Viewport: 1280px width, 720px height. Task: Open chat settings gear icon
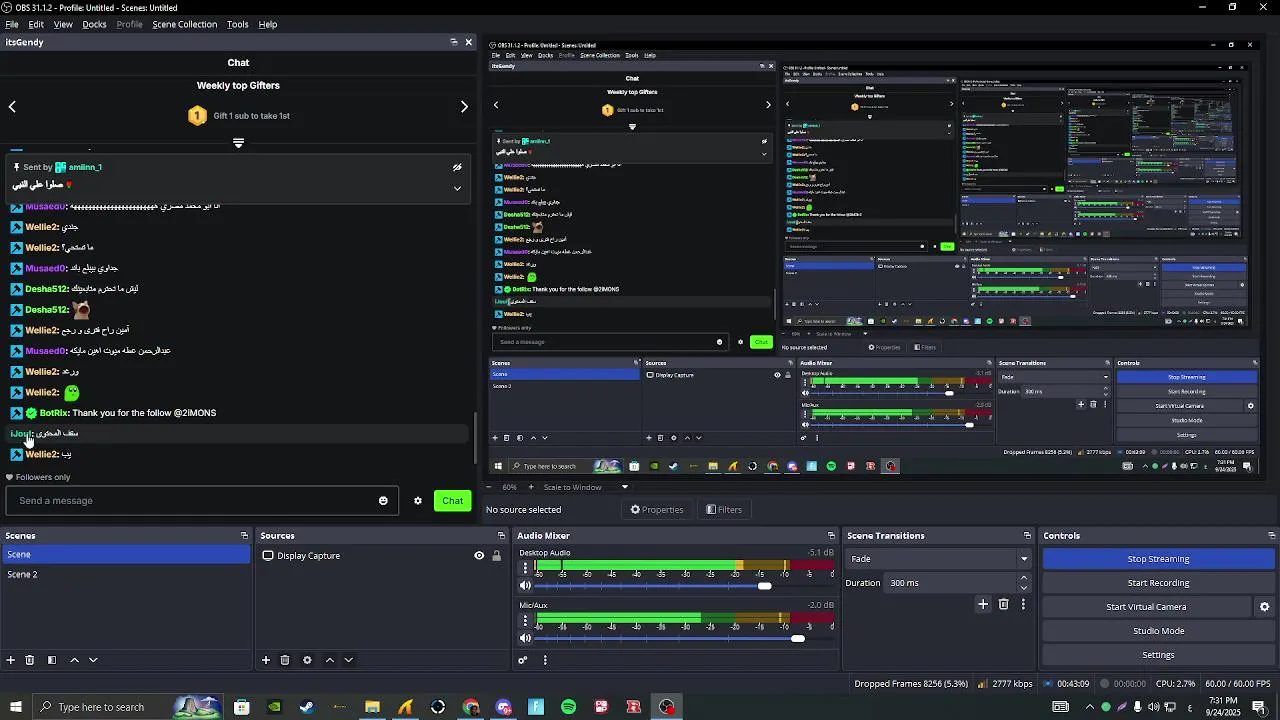coord(418,501)
